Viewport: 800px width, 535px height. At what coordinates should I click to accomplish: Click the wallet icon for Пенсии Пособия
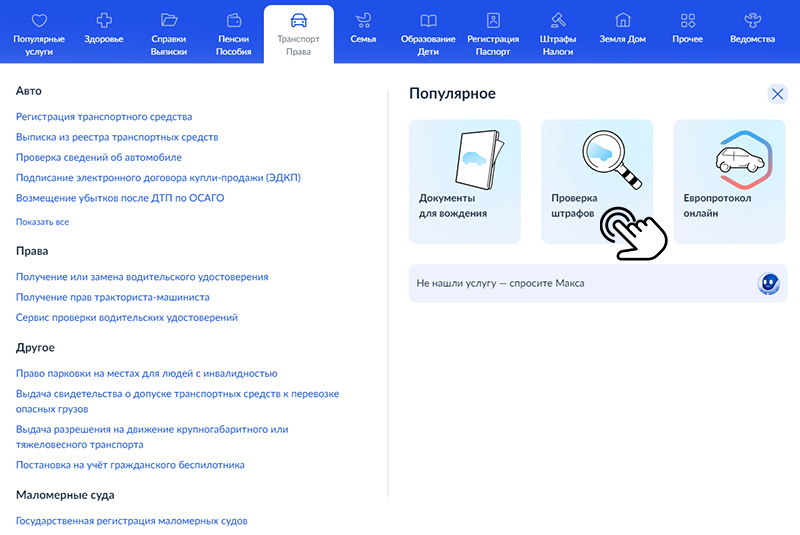(x=234, y=20)
